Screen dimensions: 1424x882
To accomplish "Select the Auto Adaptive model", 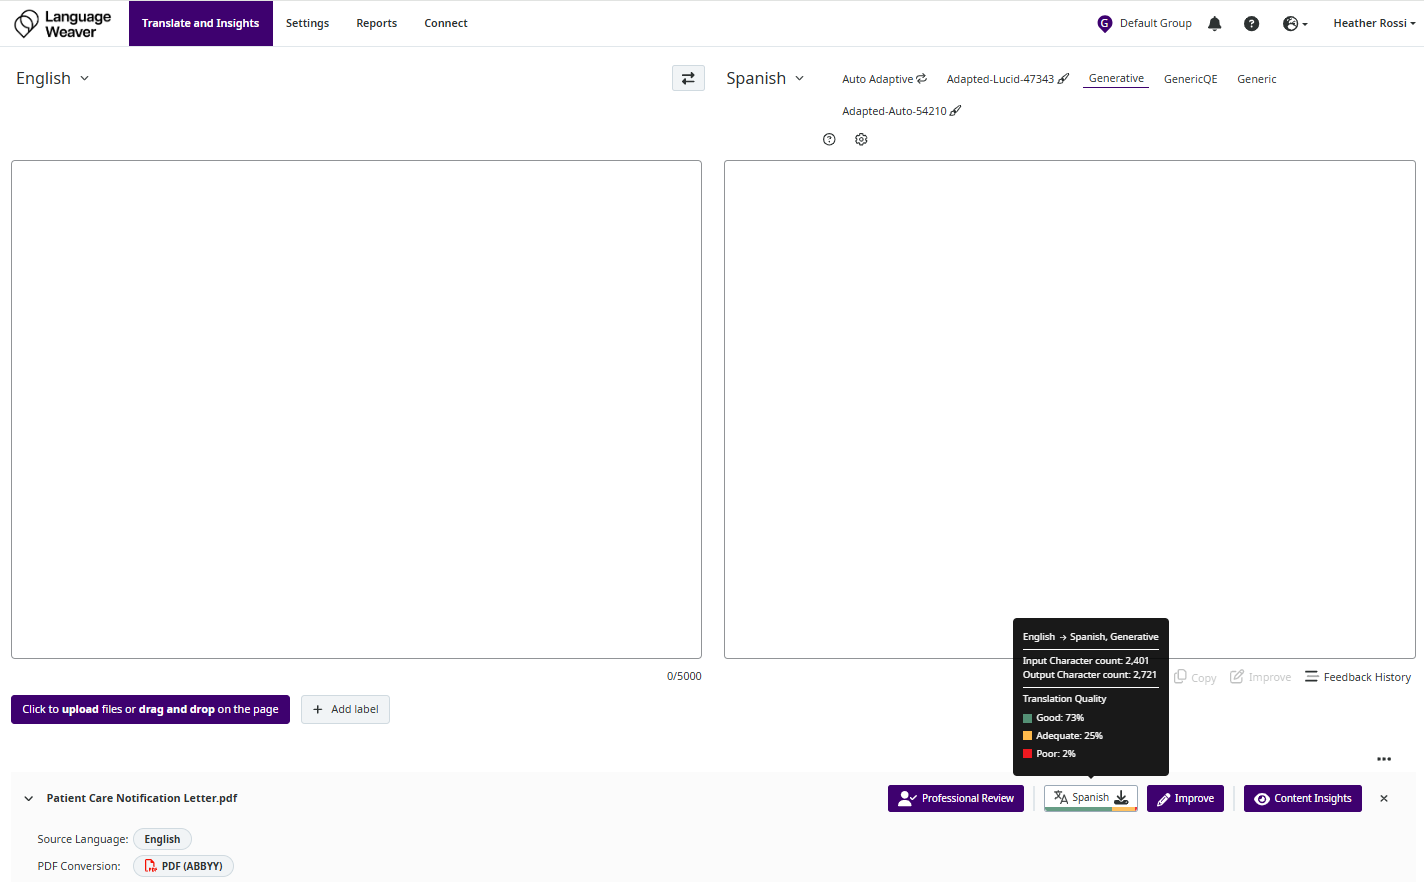I will click(x=884, y=79).
